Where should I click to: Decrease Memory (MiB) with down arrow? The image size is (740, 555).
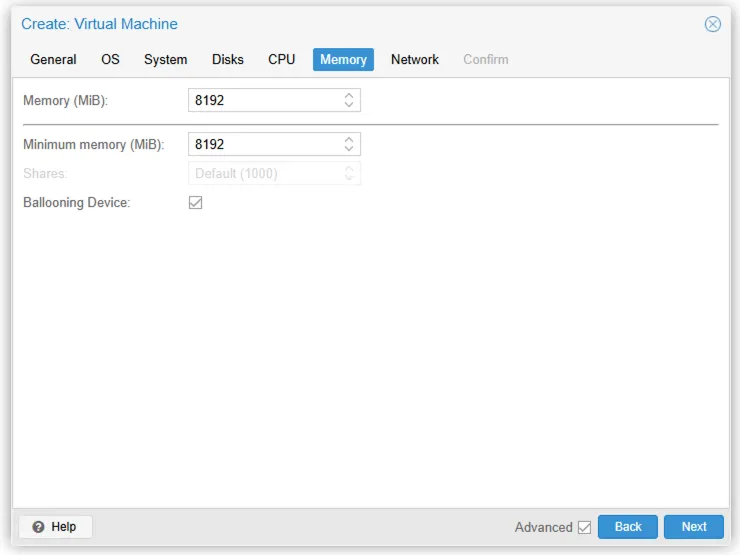[x=349, y=105]
